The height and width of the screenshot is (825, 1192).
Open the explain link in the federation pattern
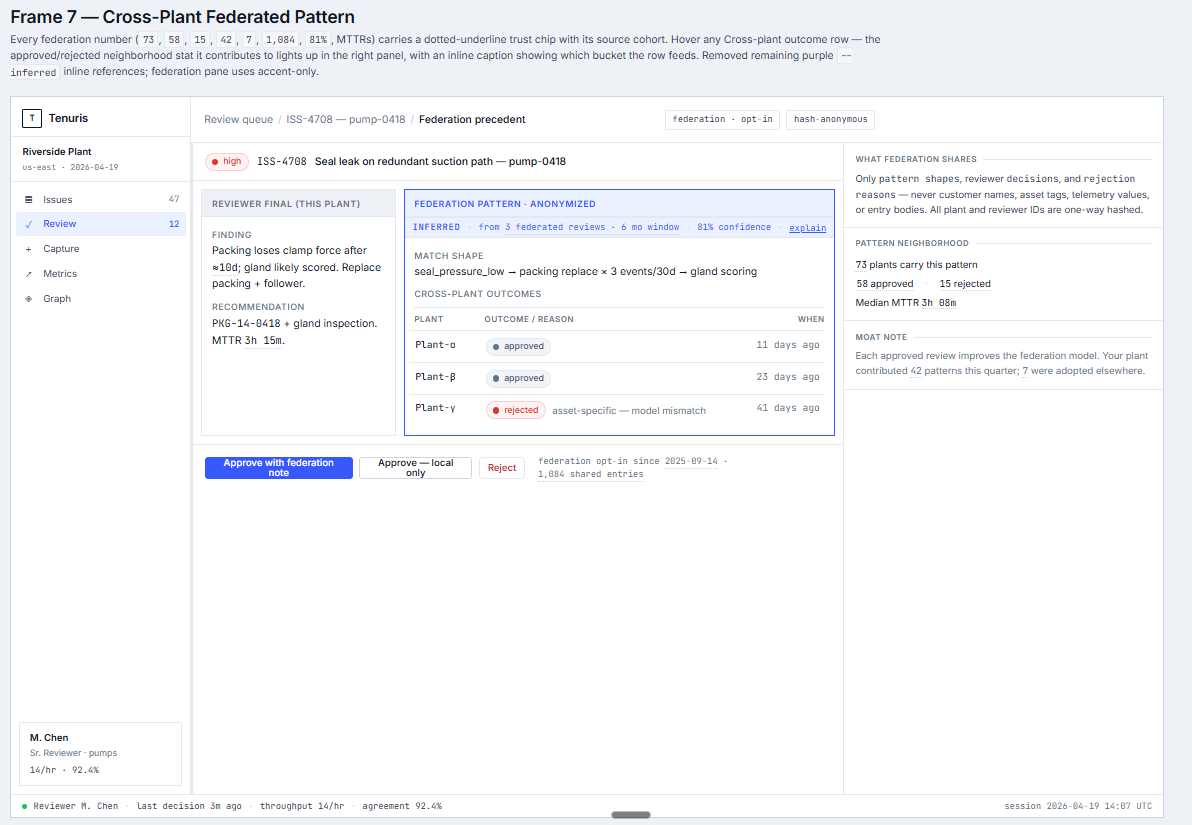pos(807,227)
